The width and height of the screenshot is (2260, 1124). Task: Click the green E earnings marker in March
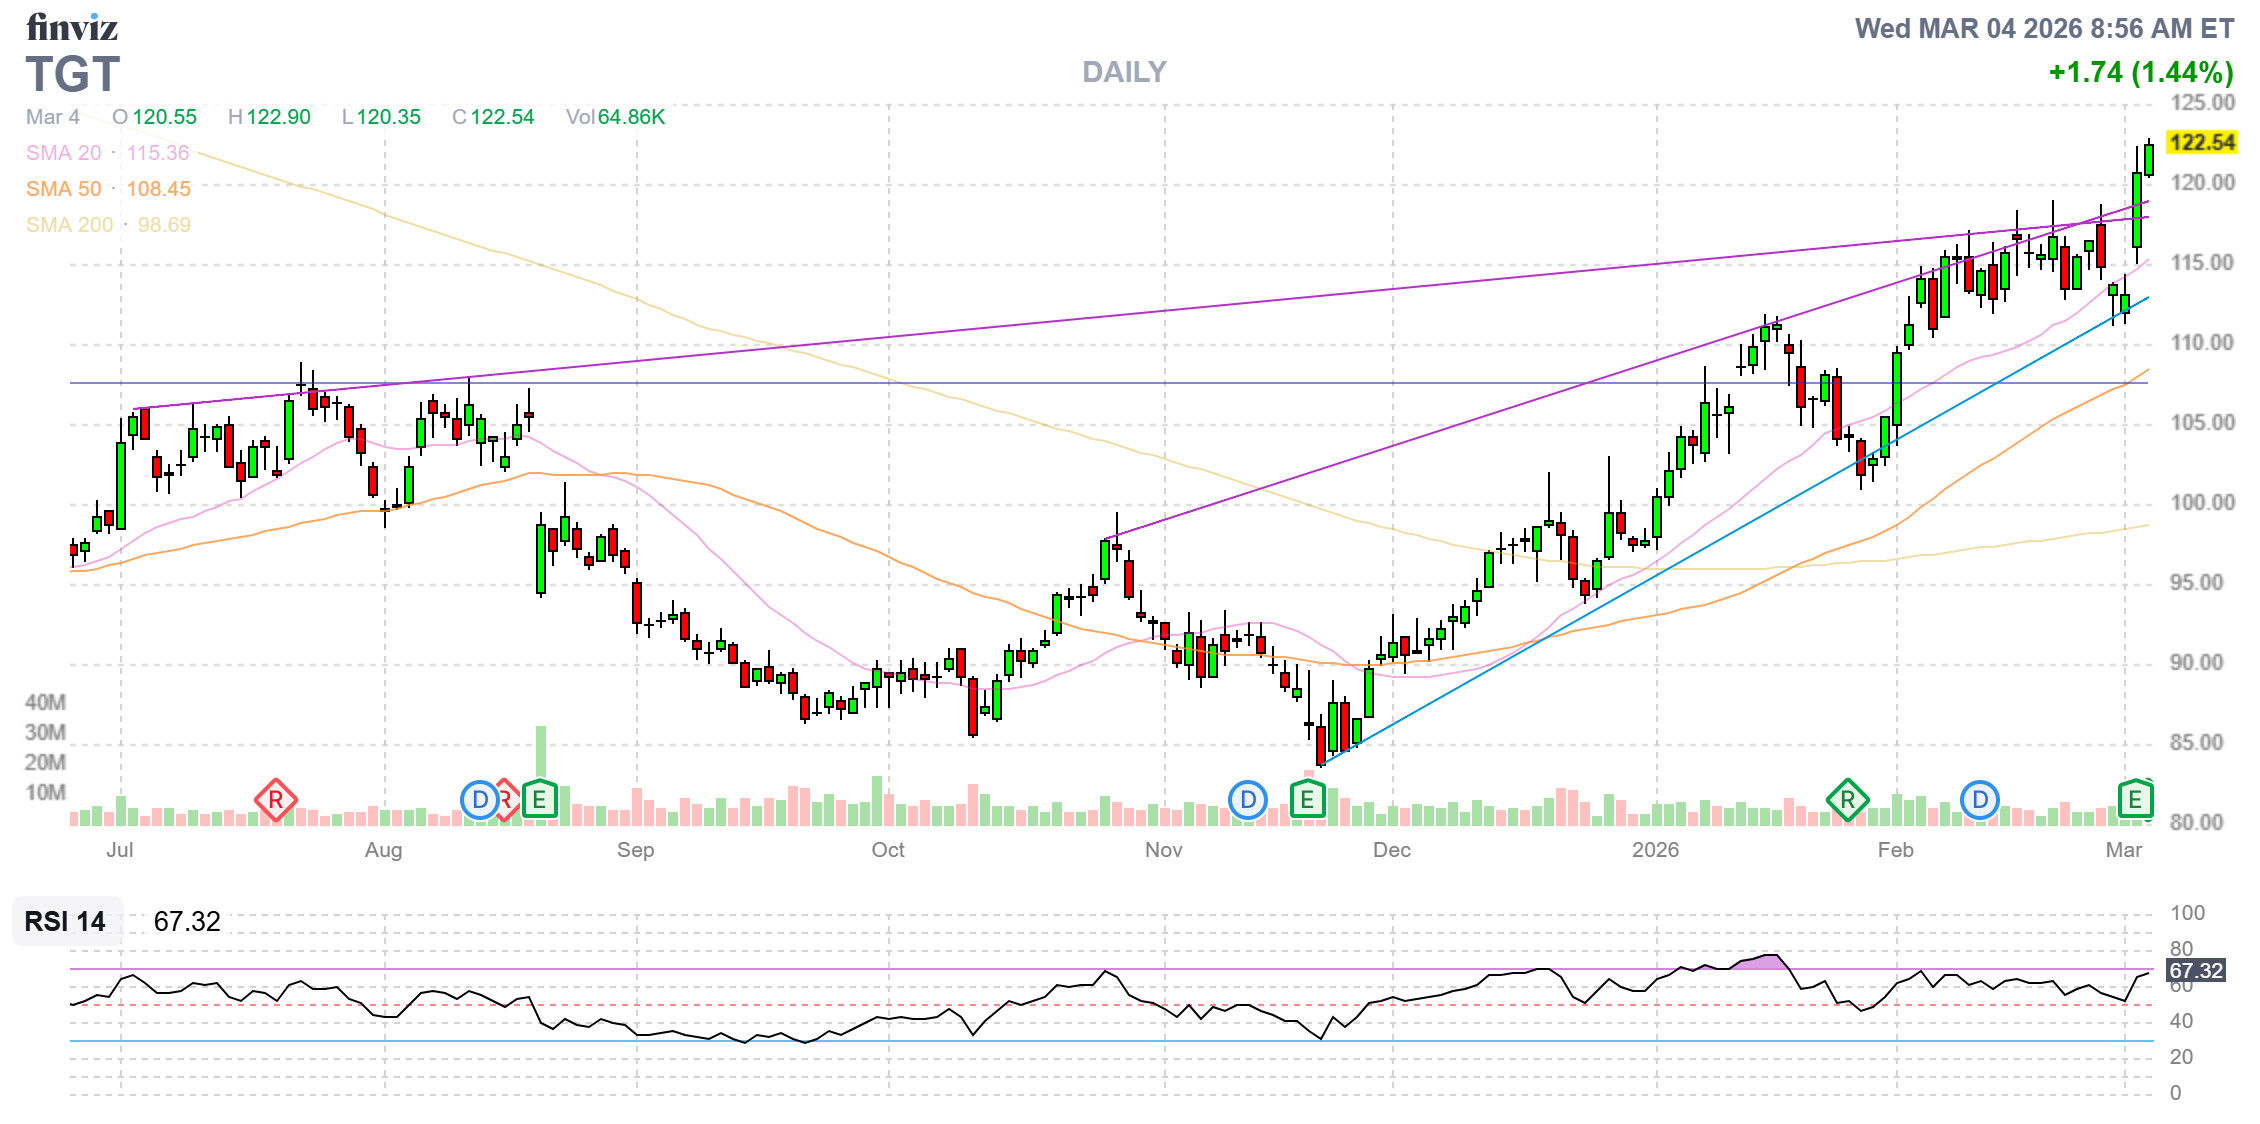coord(2135,799)
